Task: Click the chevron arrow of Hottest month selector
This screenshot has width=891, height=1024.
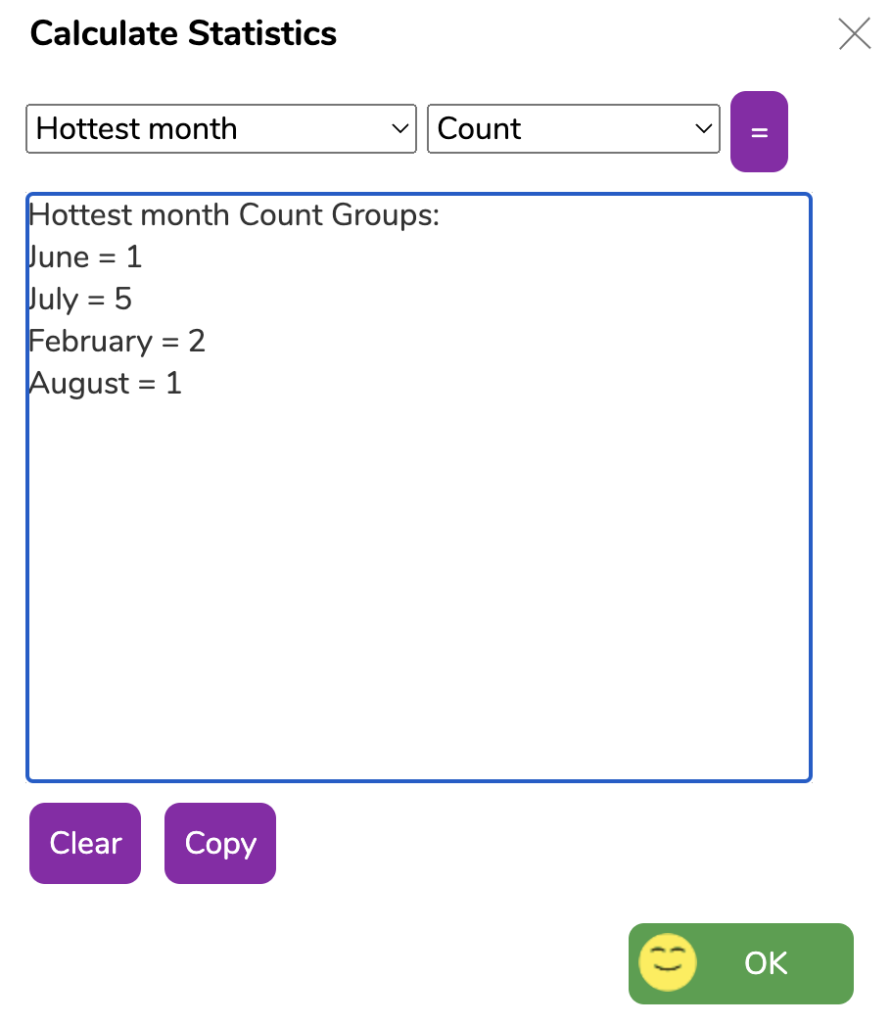Action: tap(400, 129)
